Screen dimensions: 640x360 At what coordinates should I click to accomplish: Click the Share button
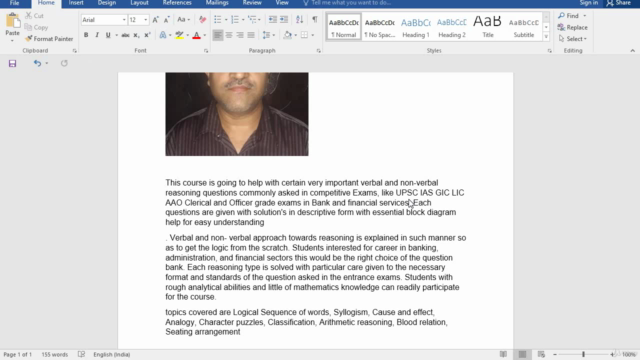click(619, 3)
